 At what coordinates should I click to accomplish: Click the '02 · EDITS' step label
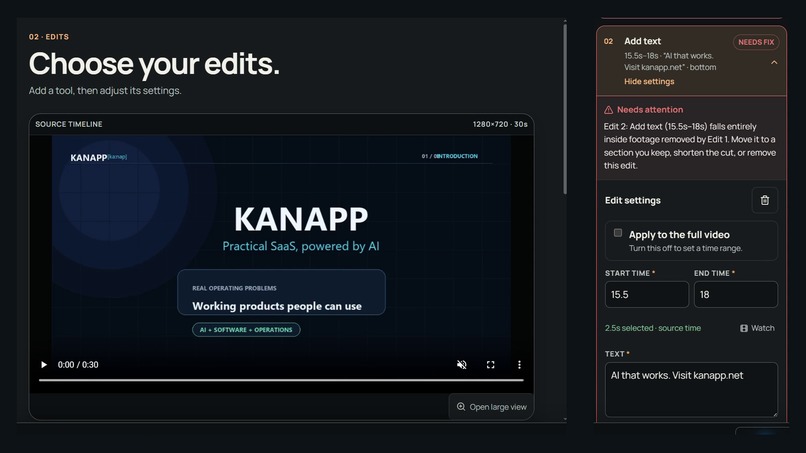click(49, 37)
